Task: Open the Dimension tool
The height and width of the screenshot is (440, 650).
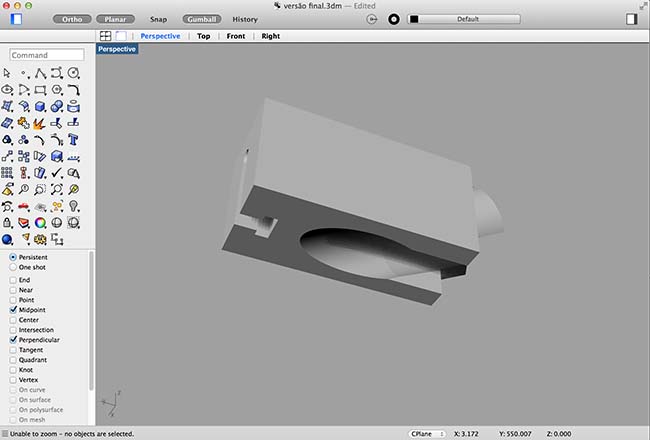Action: pos(73,157)
